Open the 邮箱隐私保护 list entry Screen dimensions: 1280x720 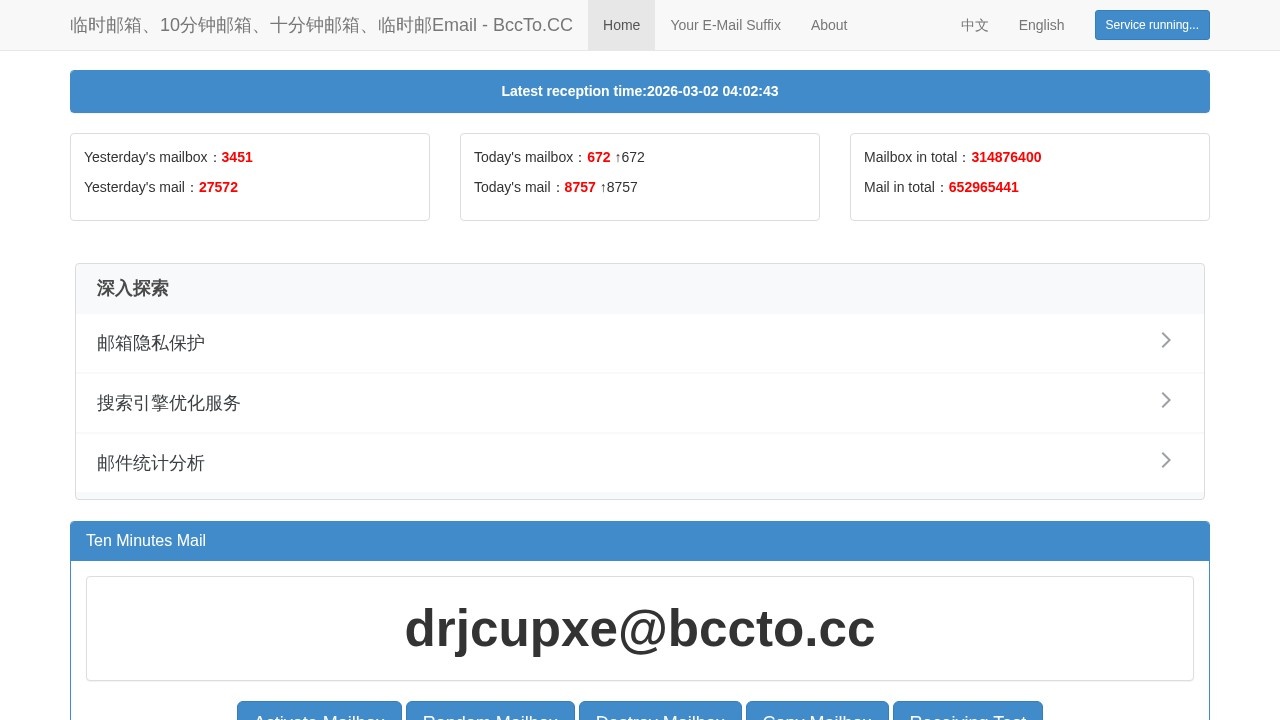click(151, 343)
